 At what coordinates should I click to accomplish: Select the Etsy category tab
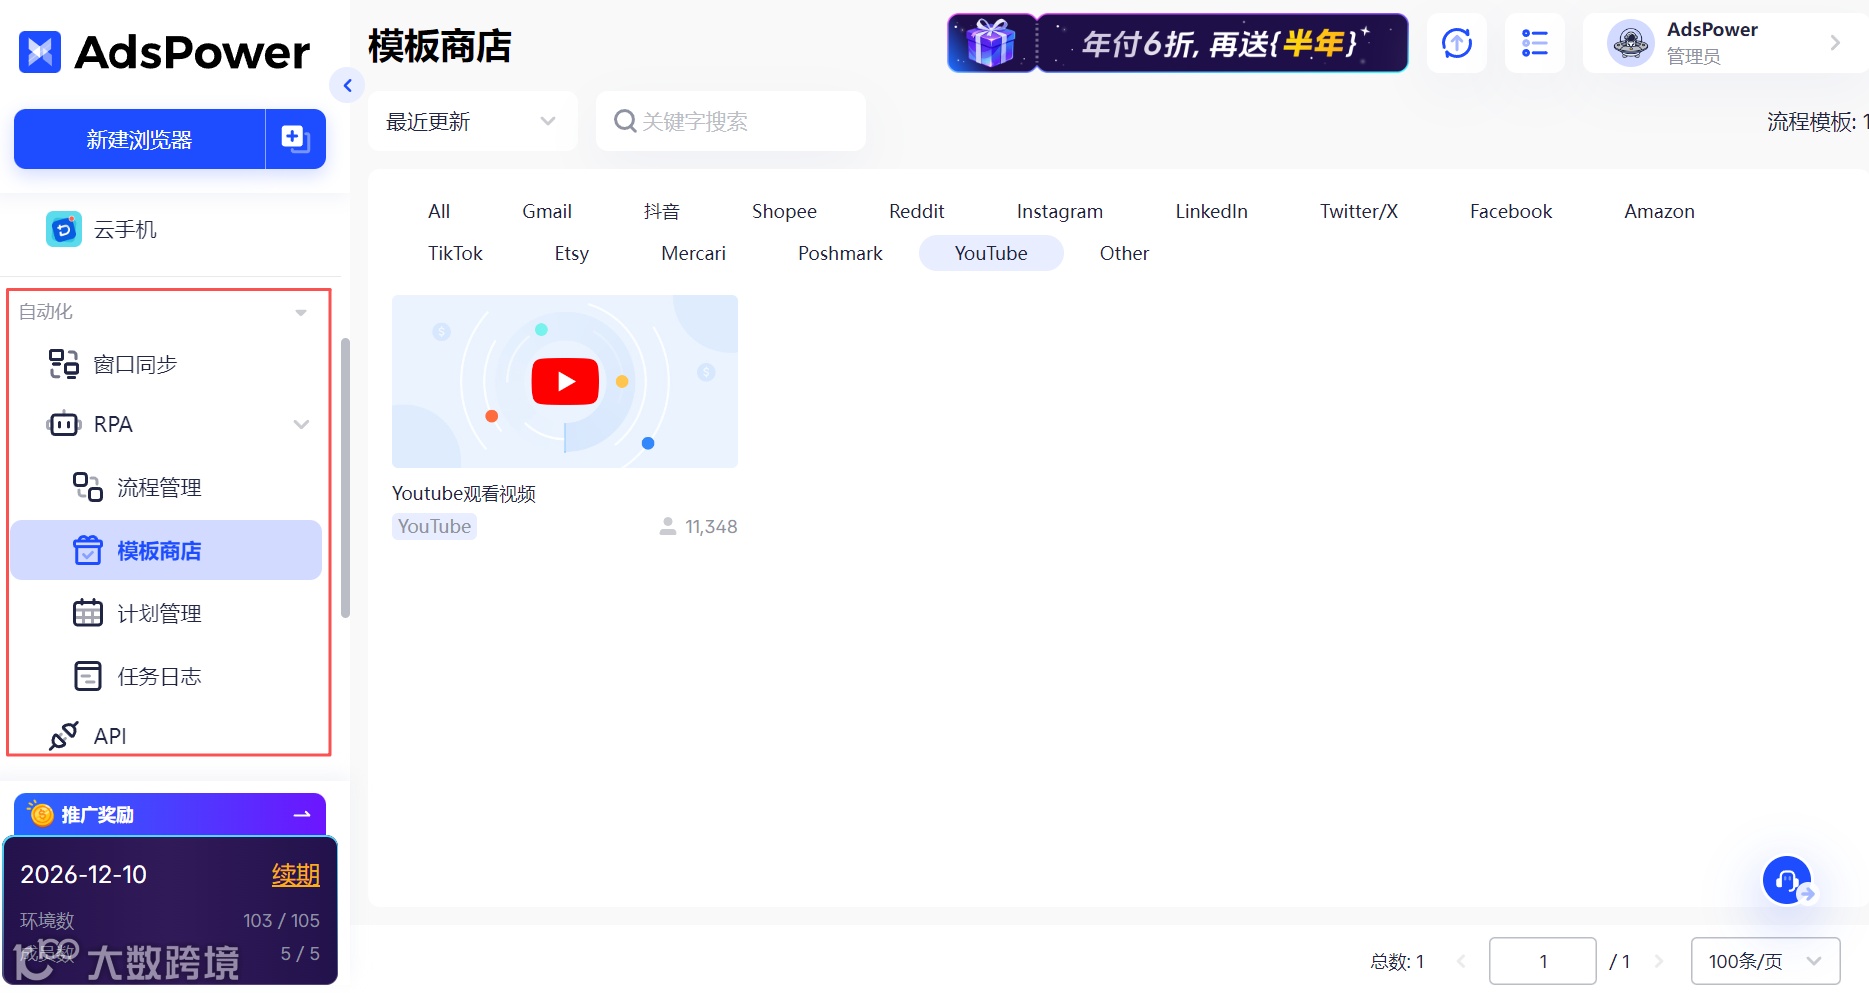pos(572,253)
